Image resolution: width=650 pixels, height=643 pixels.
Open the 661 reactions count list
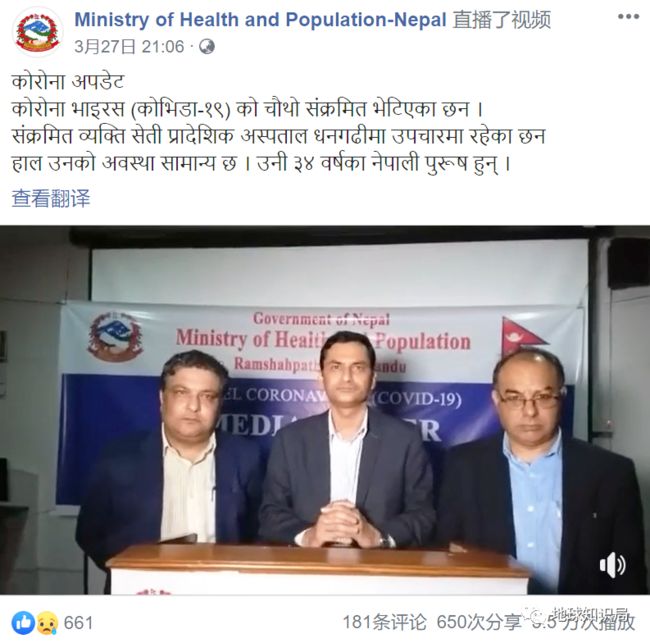pos(78,623)
